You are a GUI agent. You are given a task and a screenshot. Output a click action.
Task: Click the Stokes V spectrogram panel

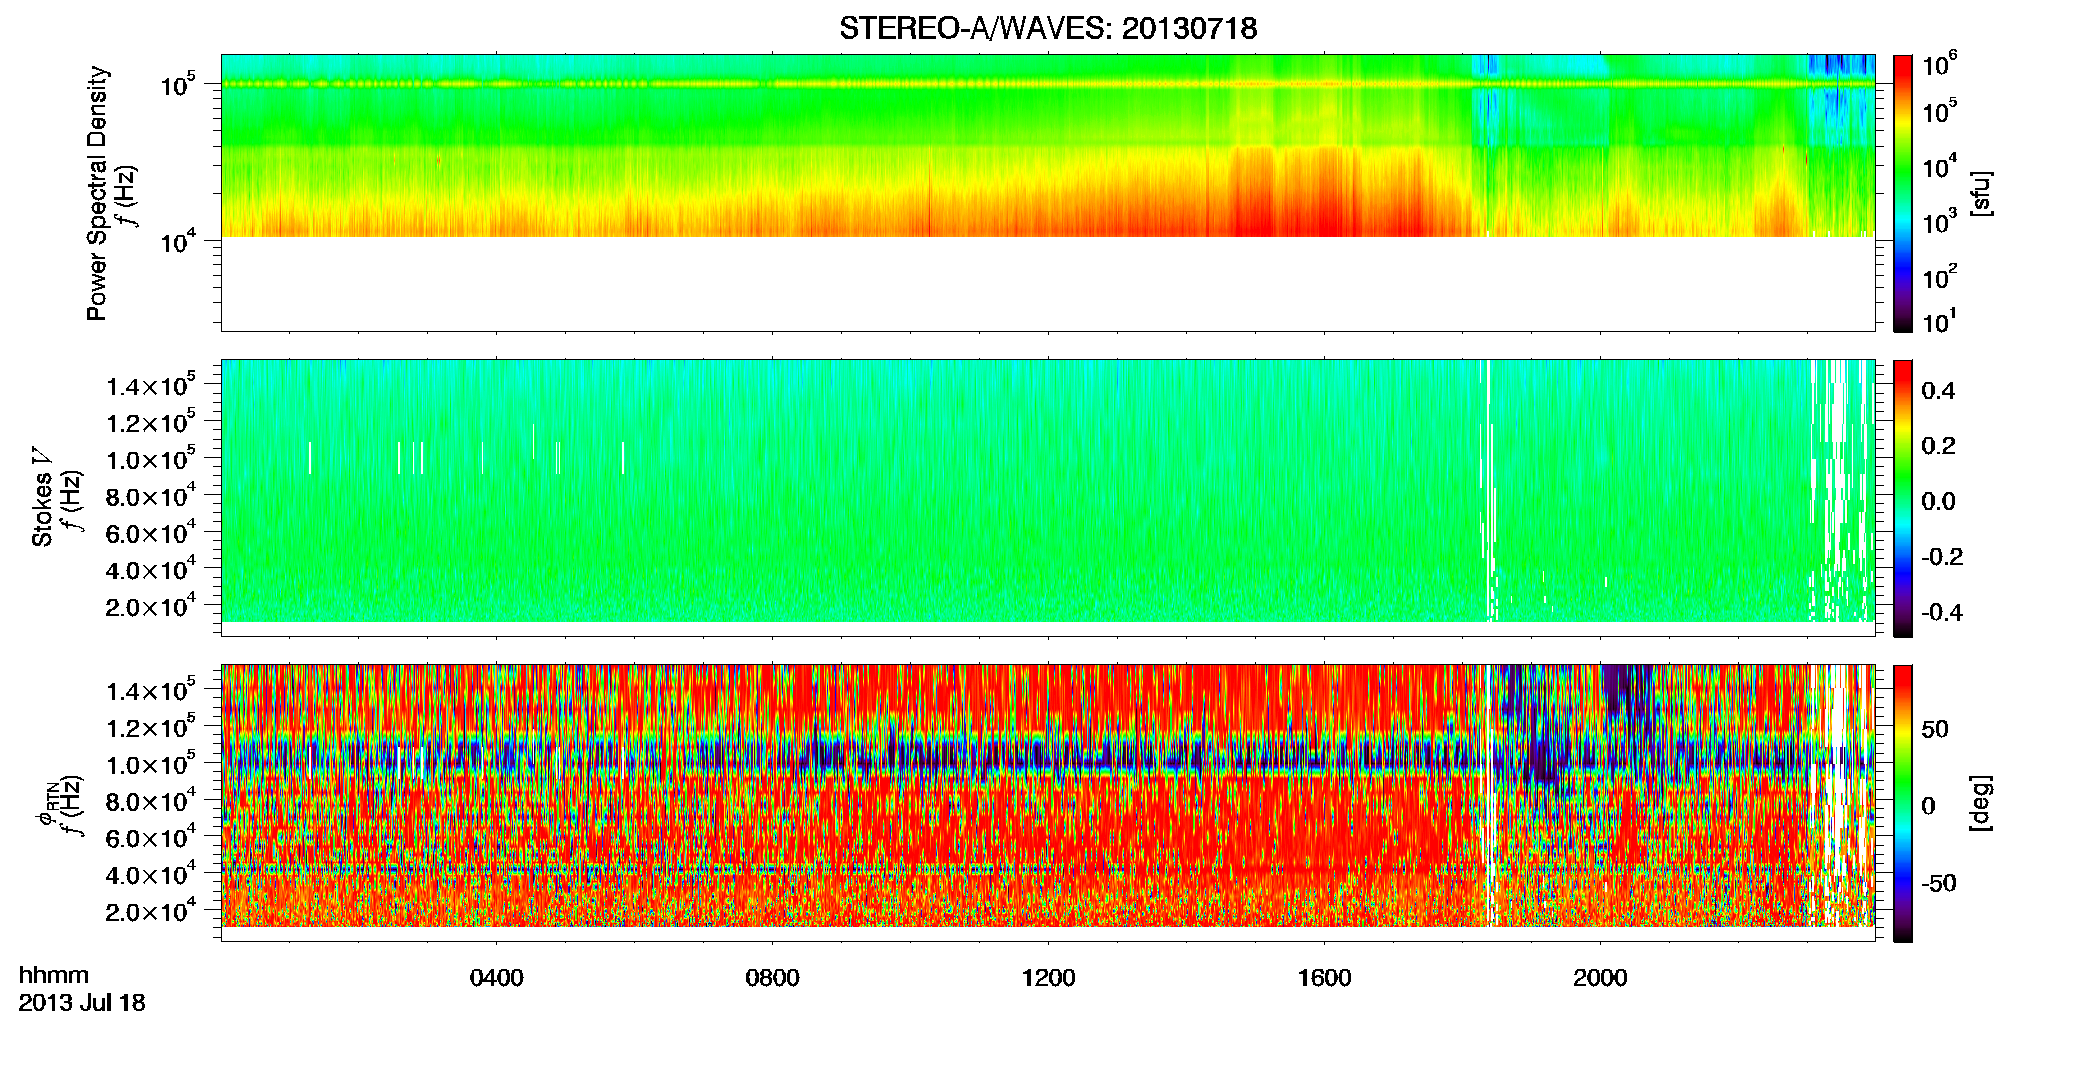click(x=1048, y=498)
